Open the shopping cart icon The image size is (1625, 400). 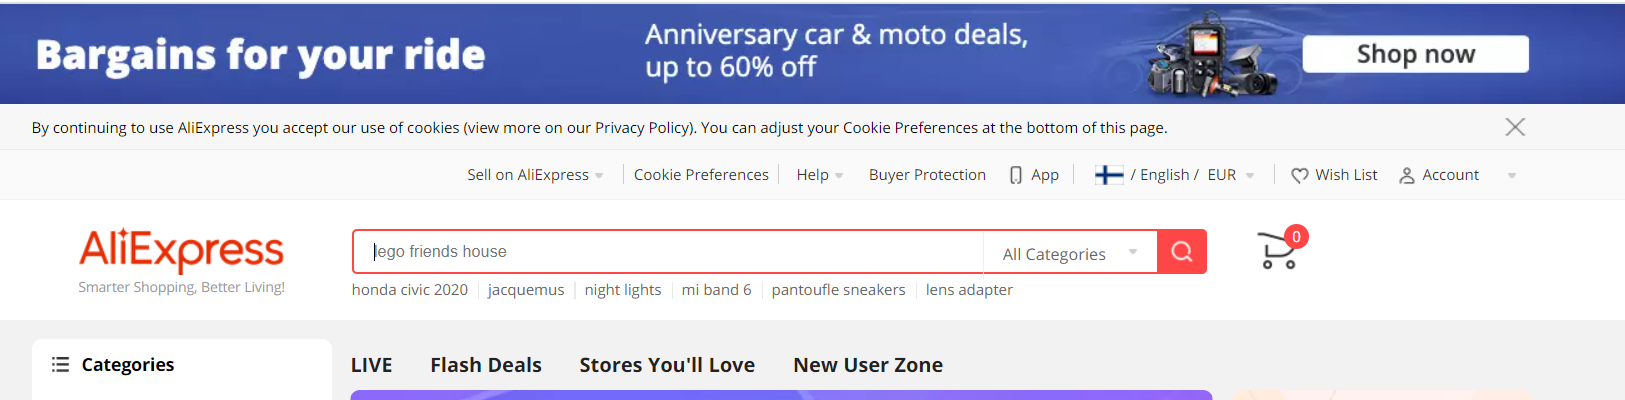(1279, 250)
